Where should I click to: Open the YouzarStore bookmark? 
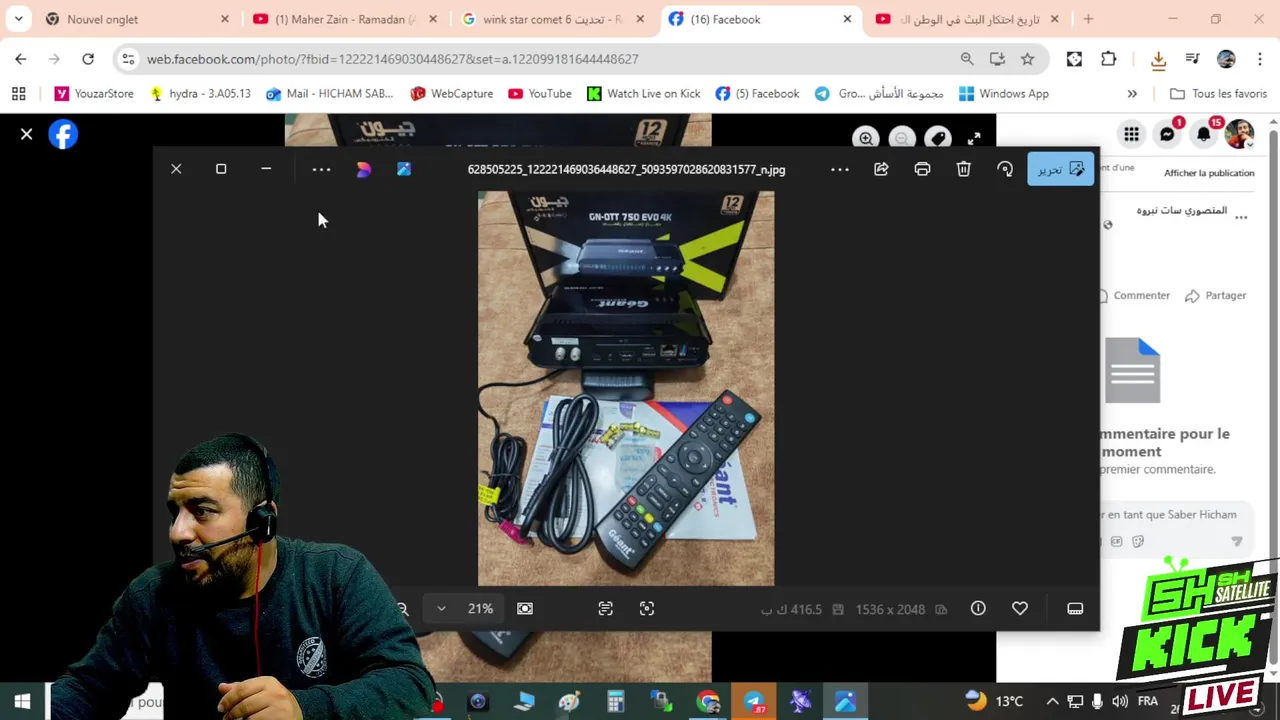click(94, 93)
